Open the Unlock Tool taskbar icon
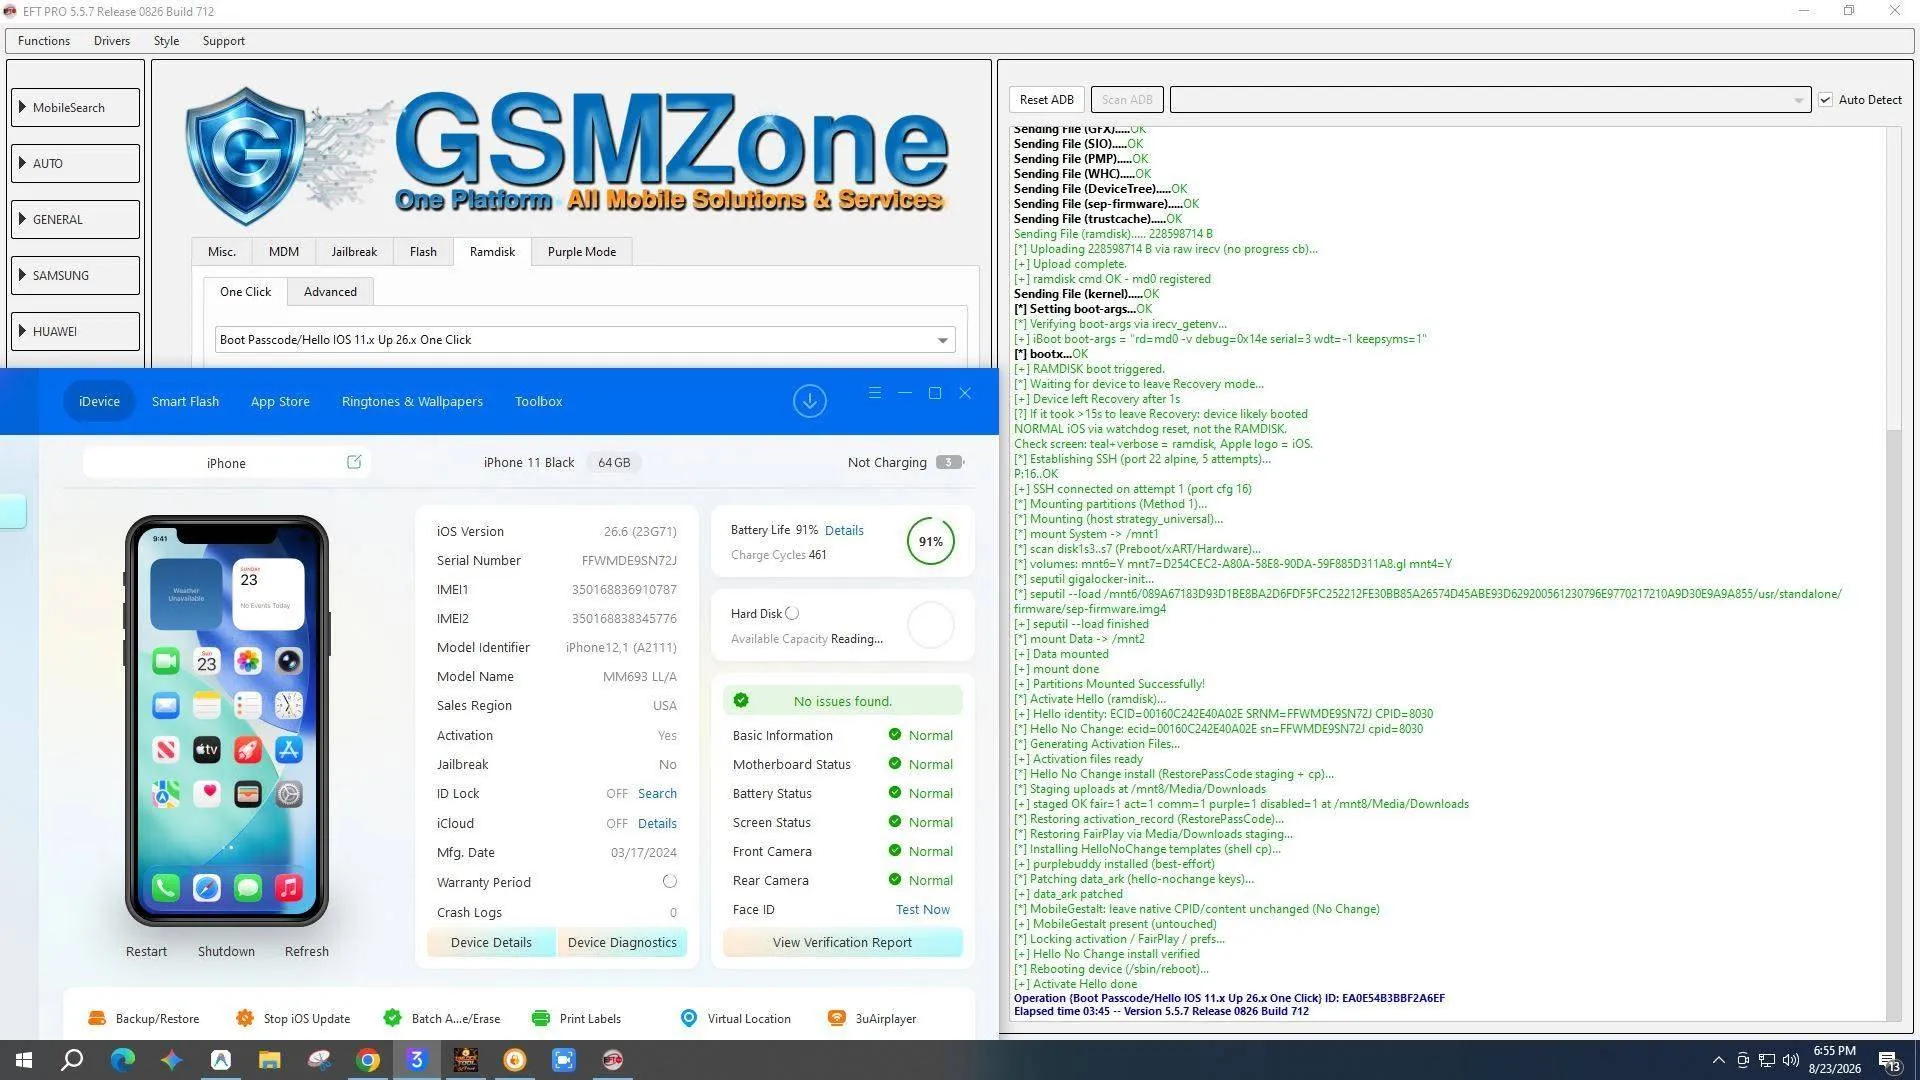The width and height of the screenshot is (1920, 1080). tap(466, 1060)
